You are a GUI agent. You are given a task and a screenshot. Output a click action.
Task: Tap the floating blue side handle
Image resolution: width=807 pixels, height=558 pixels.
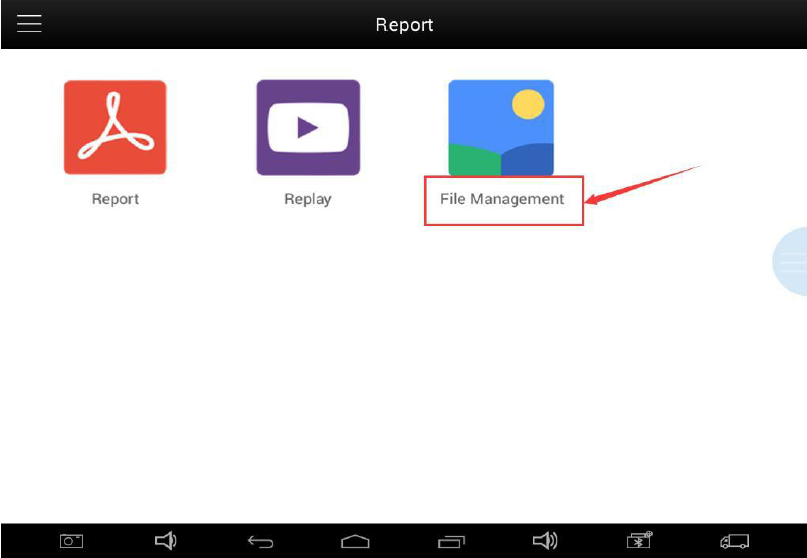click(790, 261)
